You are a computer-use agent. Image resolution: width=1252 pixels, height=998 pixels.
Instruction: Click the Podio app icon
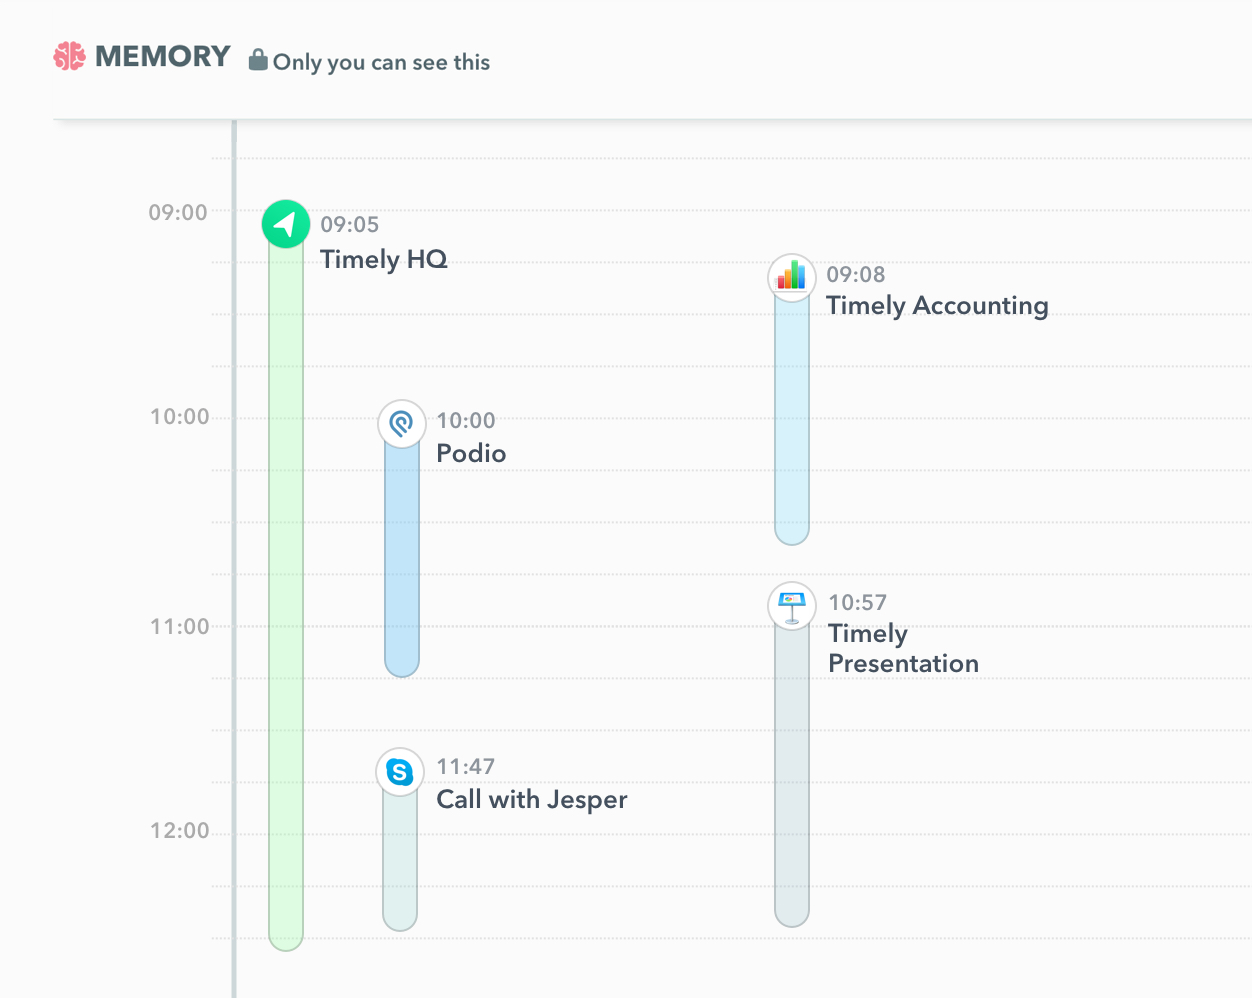click(402, 424)
